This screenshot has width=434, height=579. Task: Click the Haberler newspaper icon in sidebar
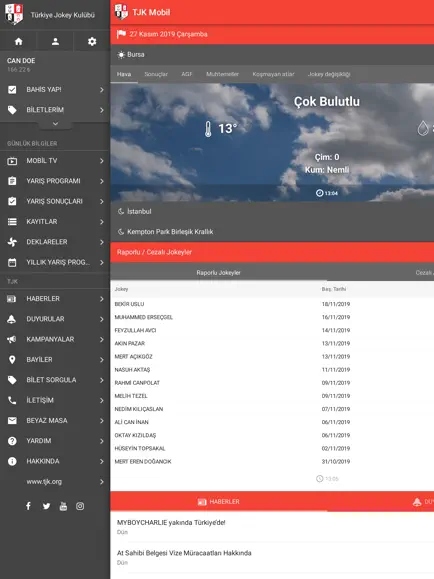(12, 299)
